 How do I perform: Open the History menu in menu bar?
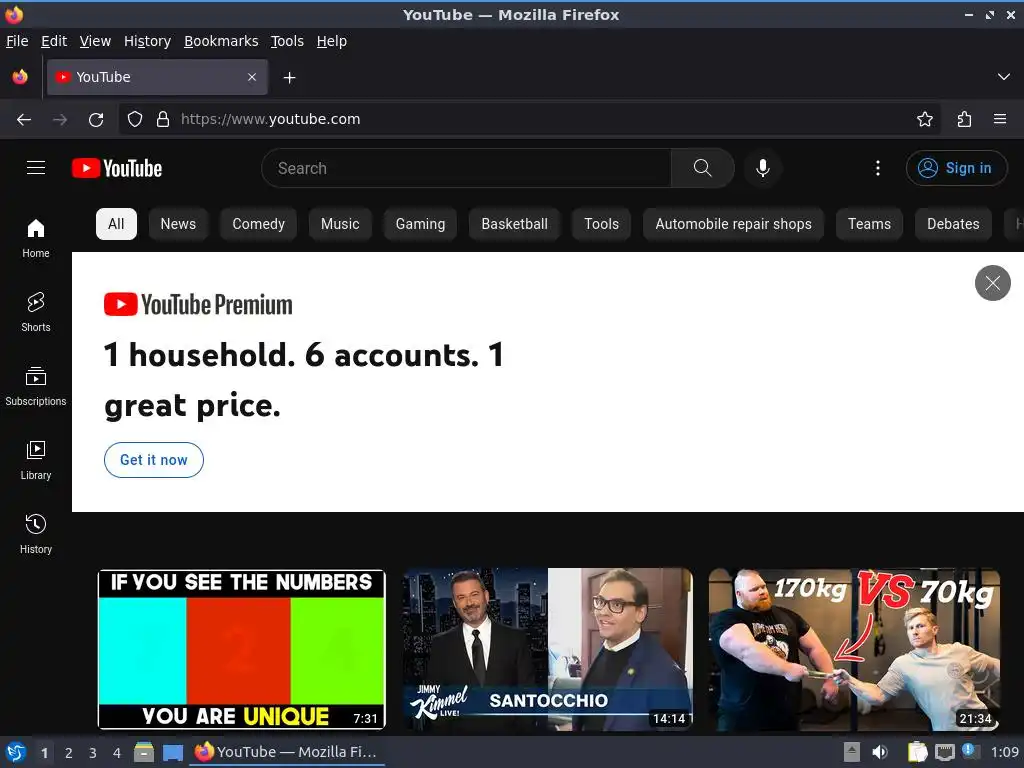(148, 41)
